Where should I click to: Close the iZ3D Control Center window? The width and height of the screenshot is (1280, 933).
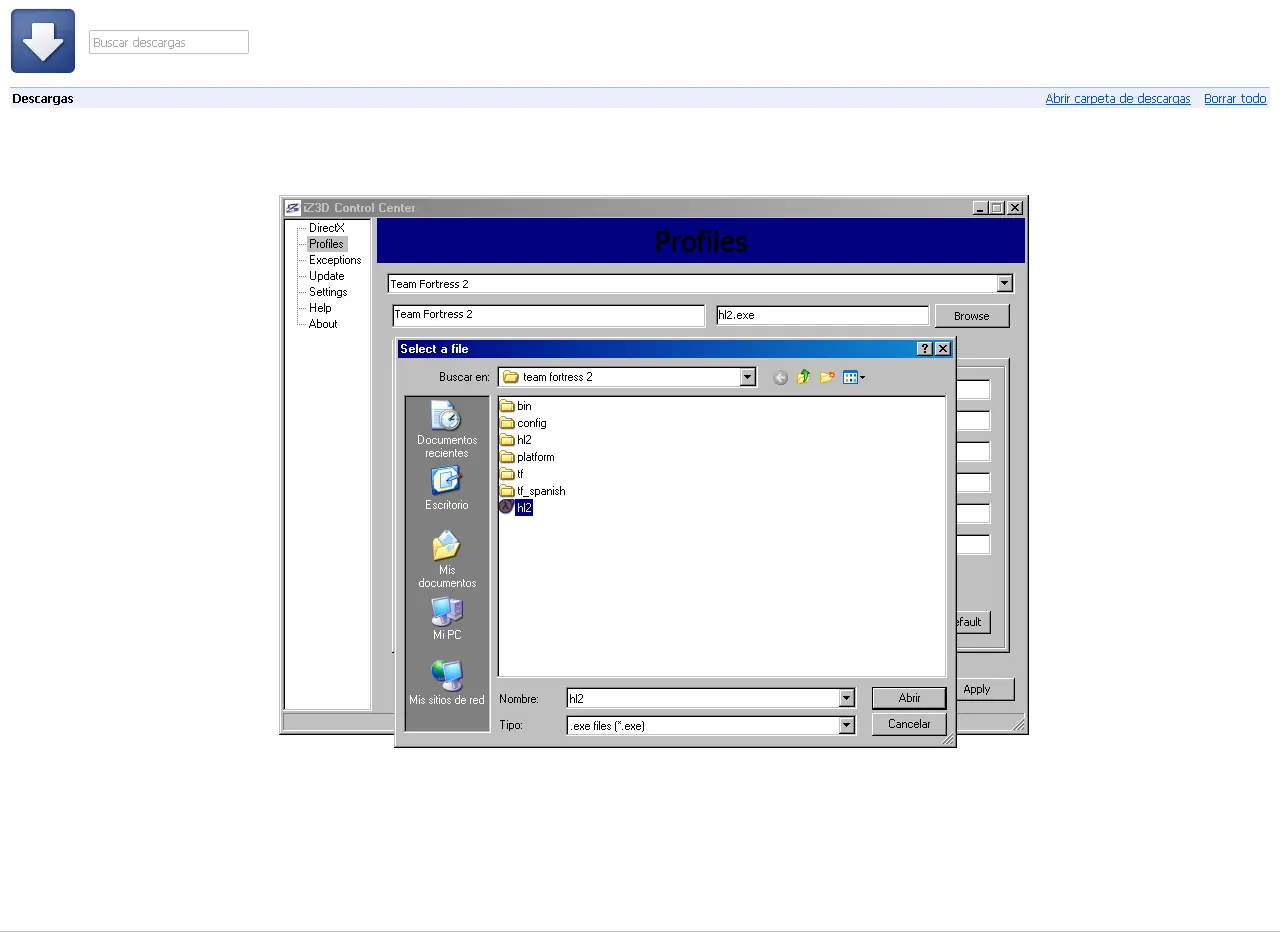[x=1015, y=208]
